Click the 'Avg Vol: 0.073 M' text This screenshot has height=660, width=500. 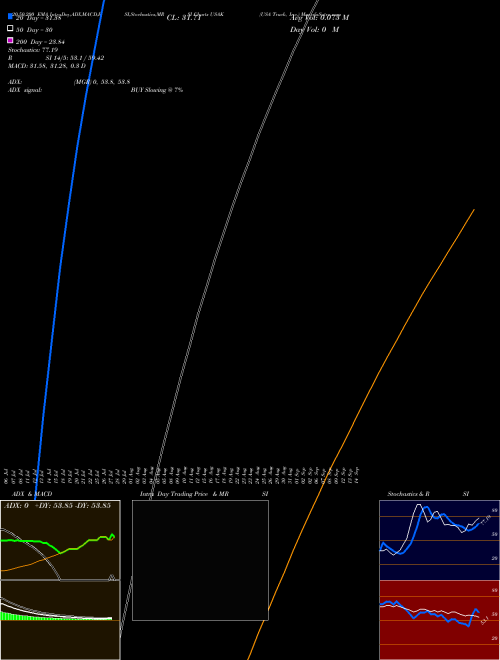[319, 17]
